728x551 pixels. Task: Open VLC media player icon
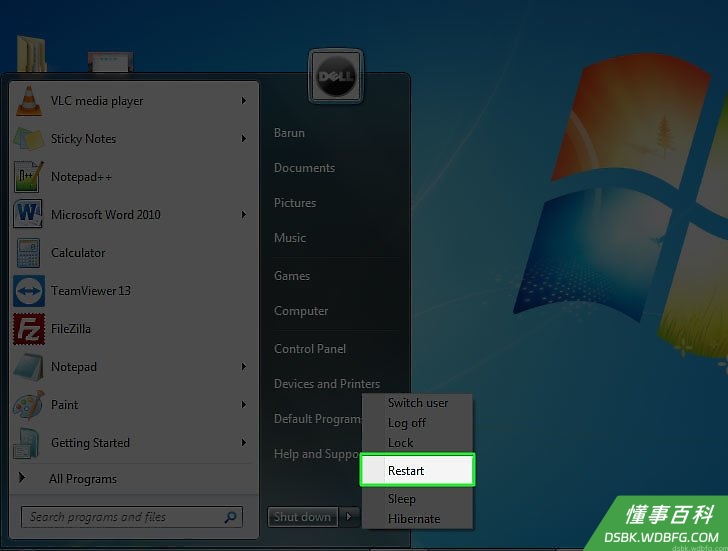29,101
